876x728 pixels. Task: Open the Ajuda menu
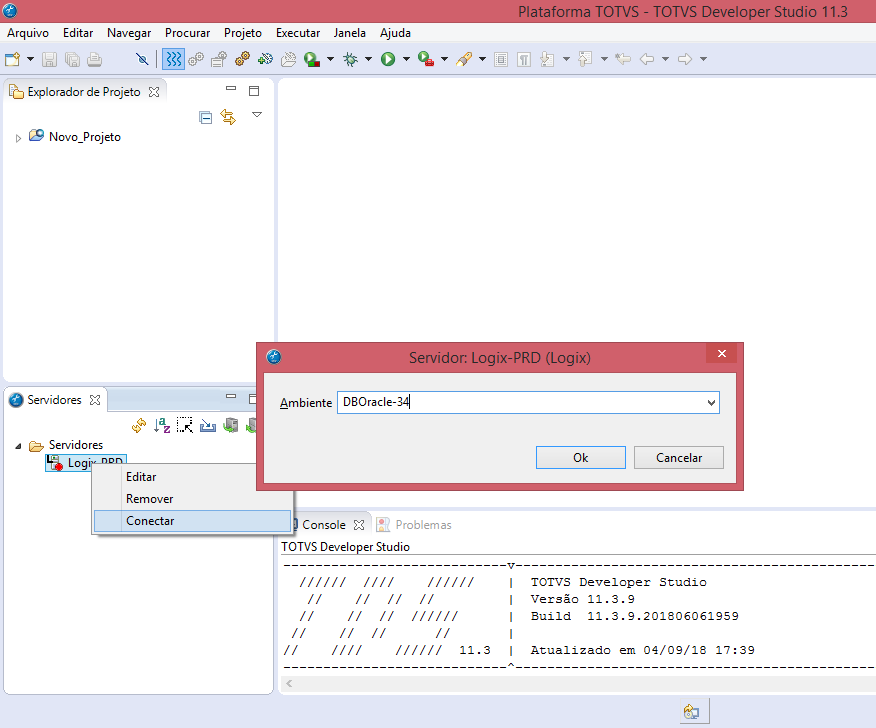pos(395,33)
